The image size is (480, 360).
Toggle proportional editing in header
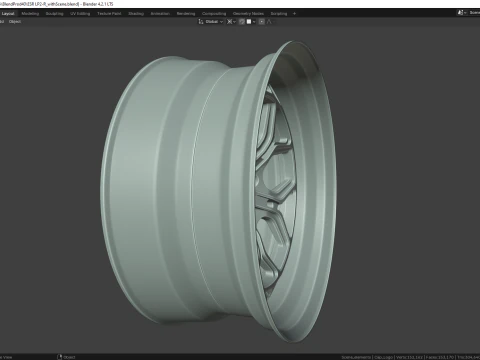pyautogui.click(x=262, y=22)
